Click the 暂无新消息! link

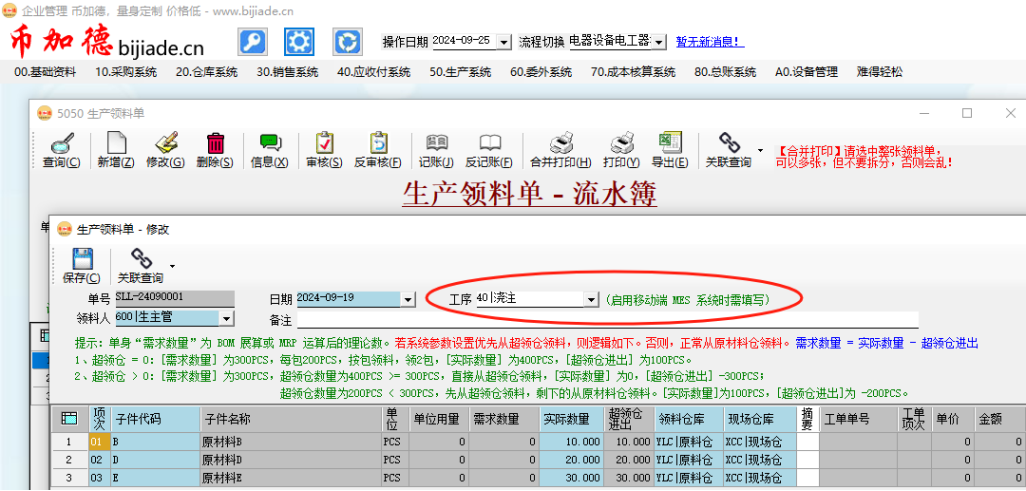pyautogui.click(x=710, y=42)
